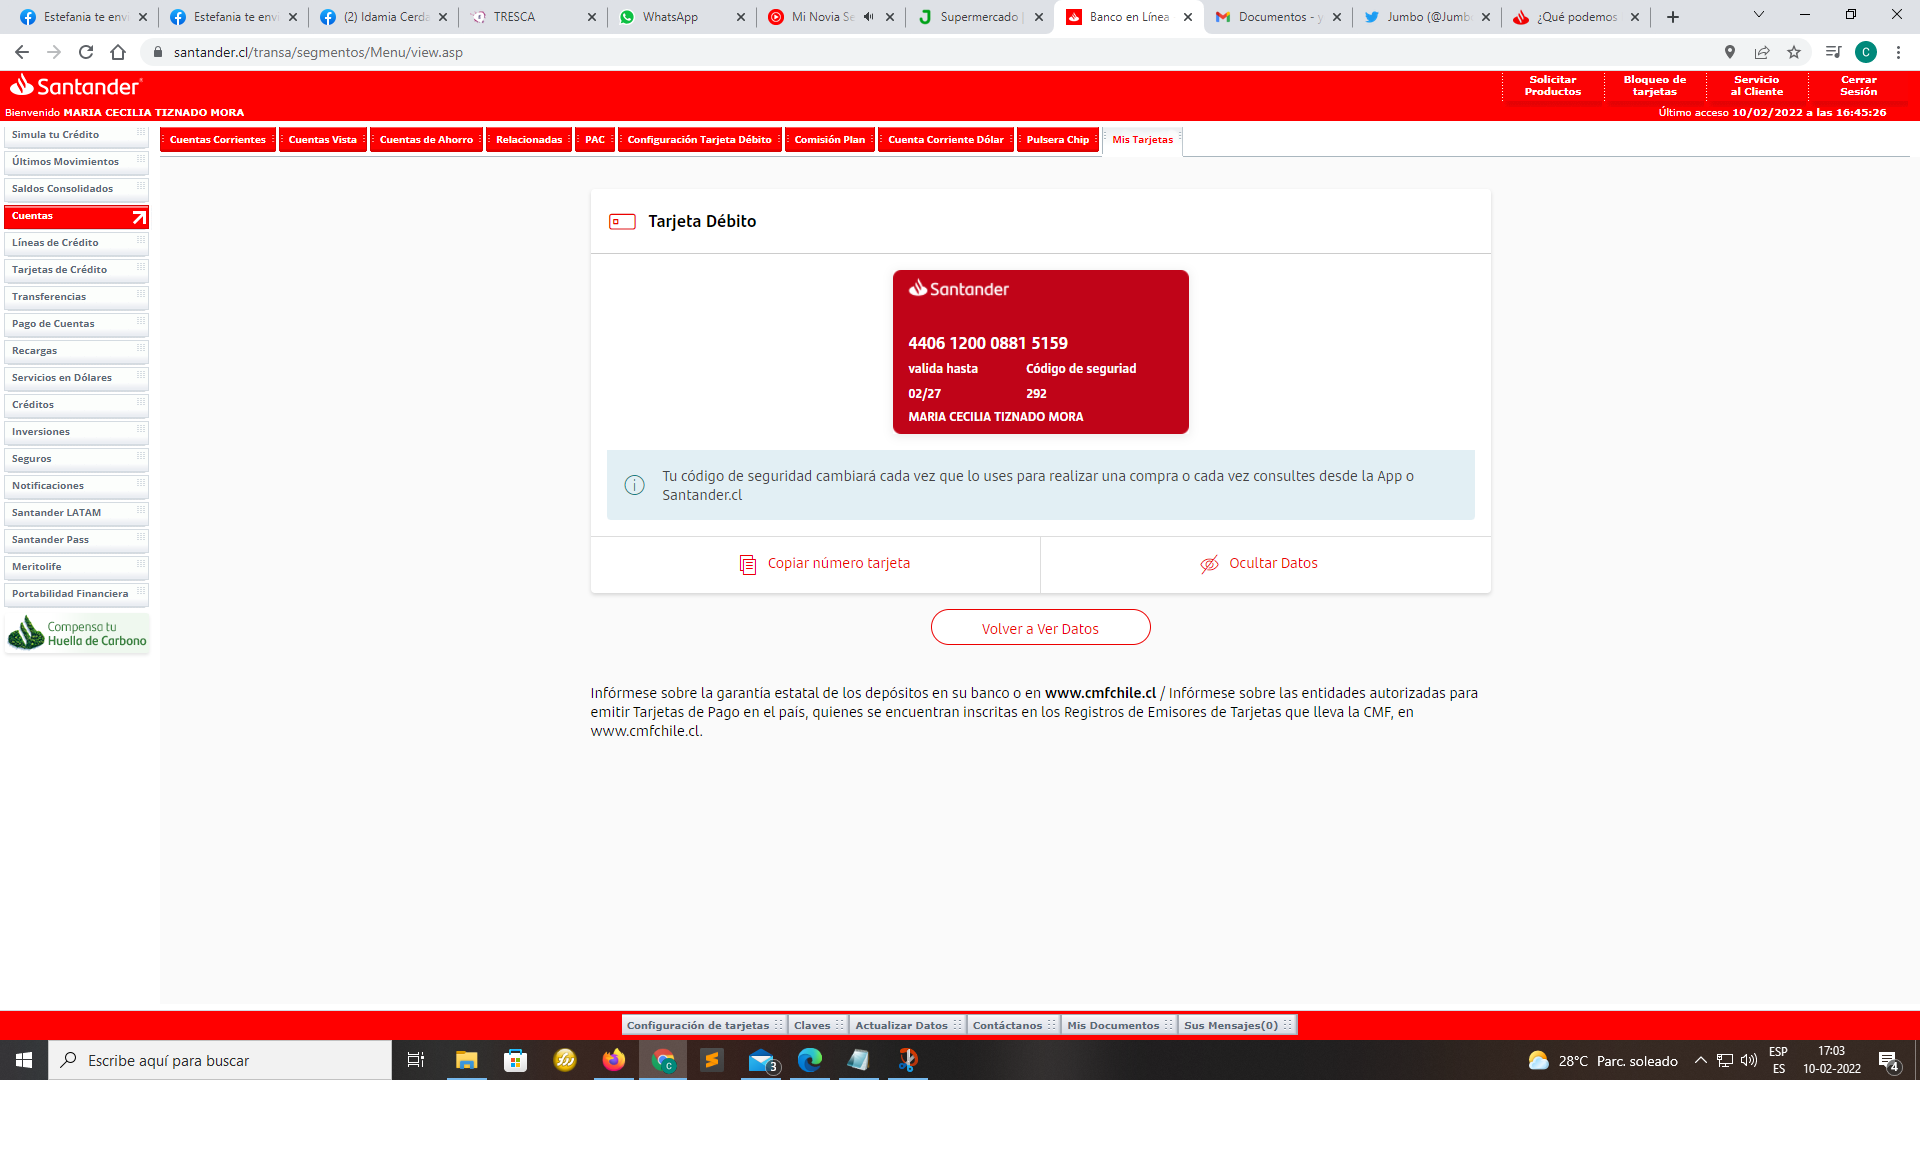
Task: Open Firefox from the taskbar
Action: point(613,1060)
